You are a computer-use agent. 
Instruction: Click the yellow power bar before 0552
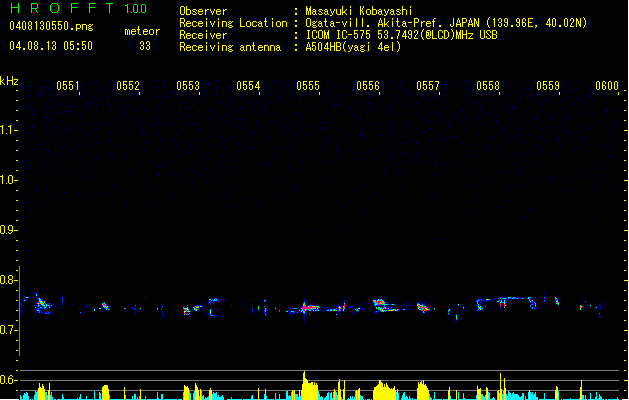point(106,392)
